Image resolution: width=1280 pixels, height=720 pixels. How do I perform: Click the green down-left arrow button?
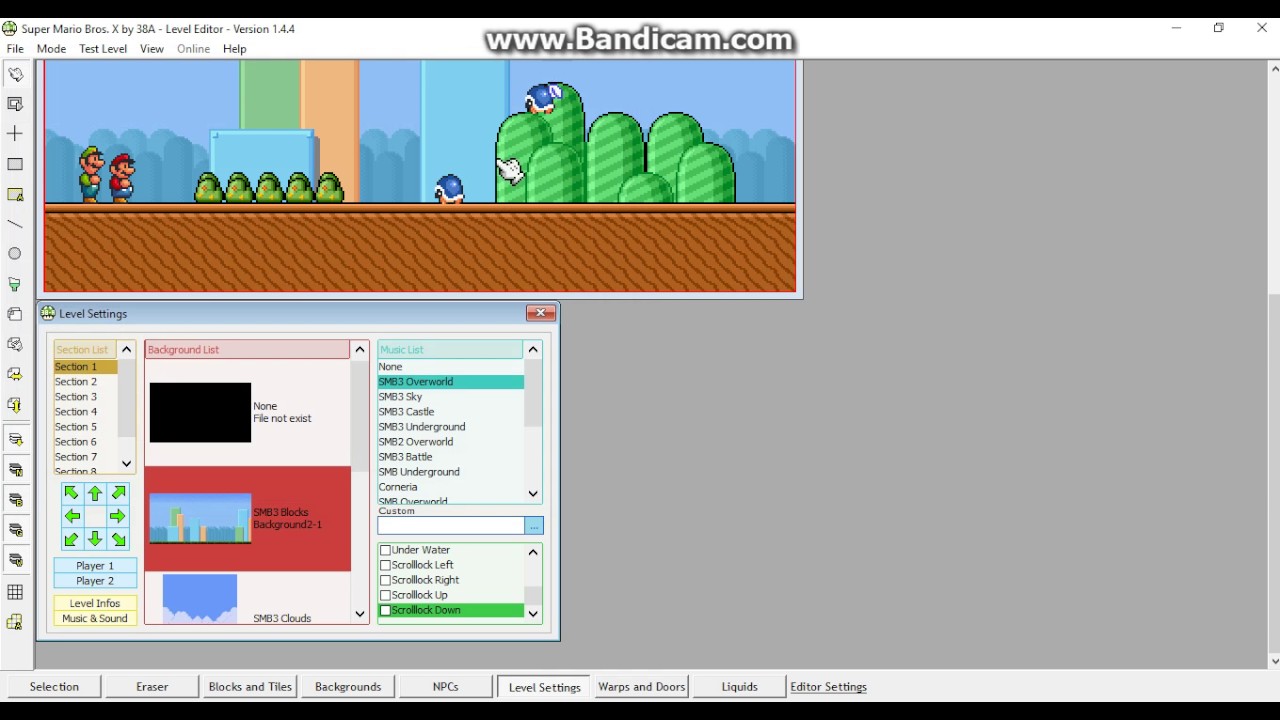tap(71, 540)
